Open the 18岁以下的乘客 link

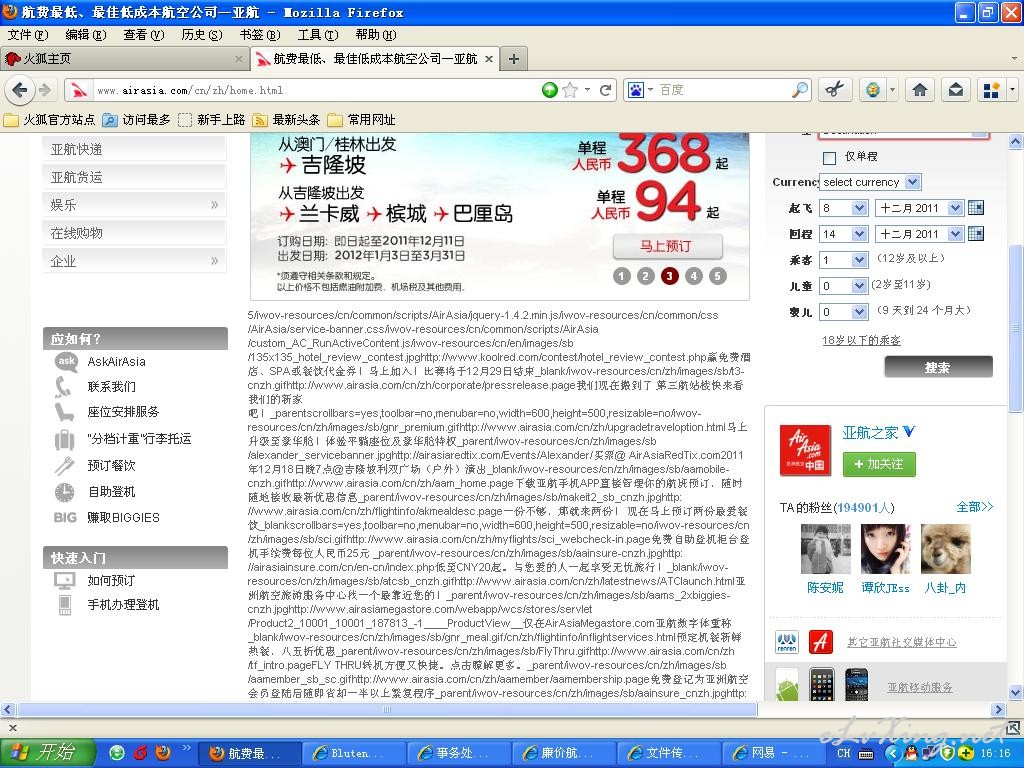pyautogui.click(x=861, y=340)
